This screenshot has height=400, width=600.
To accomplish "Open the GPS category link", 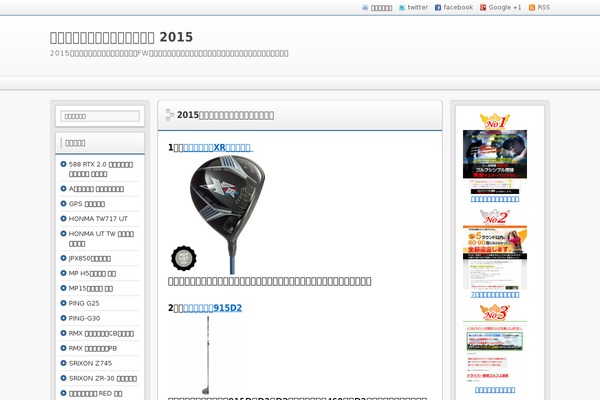I will click(86, 204).
